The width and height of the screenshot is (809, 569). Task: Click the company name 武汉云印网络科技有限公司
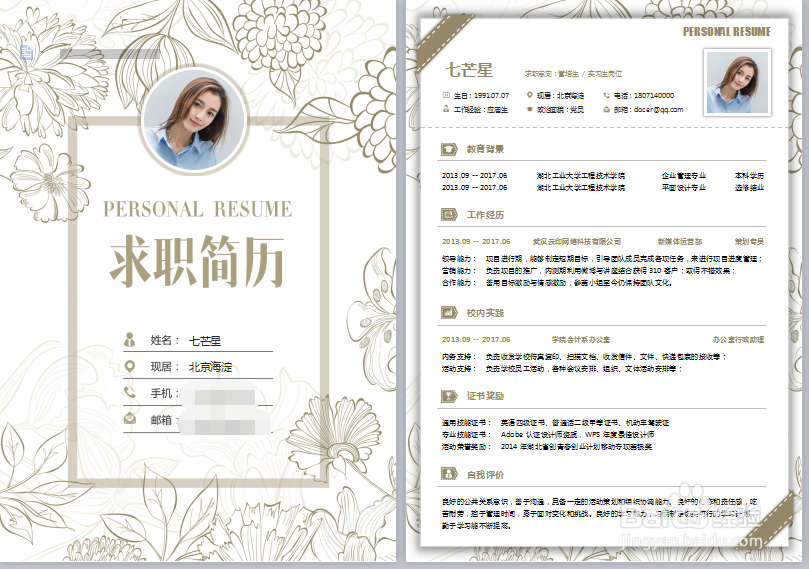[x=577, y=241]
